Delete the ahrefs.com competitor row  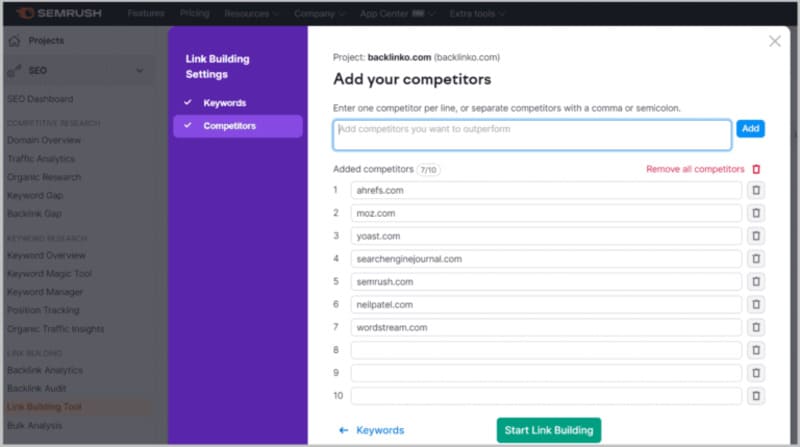point(756,190)
